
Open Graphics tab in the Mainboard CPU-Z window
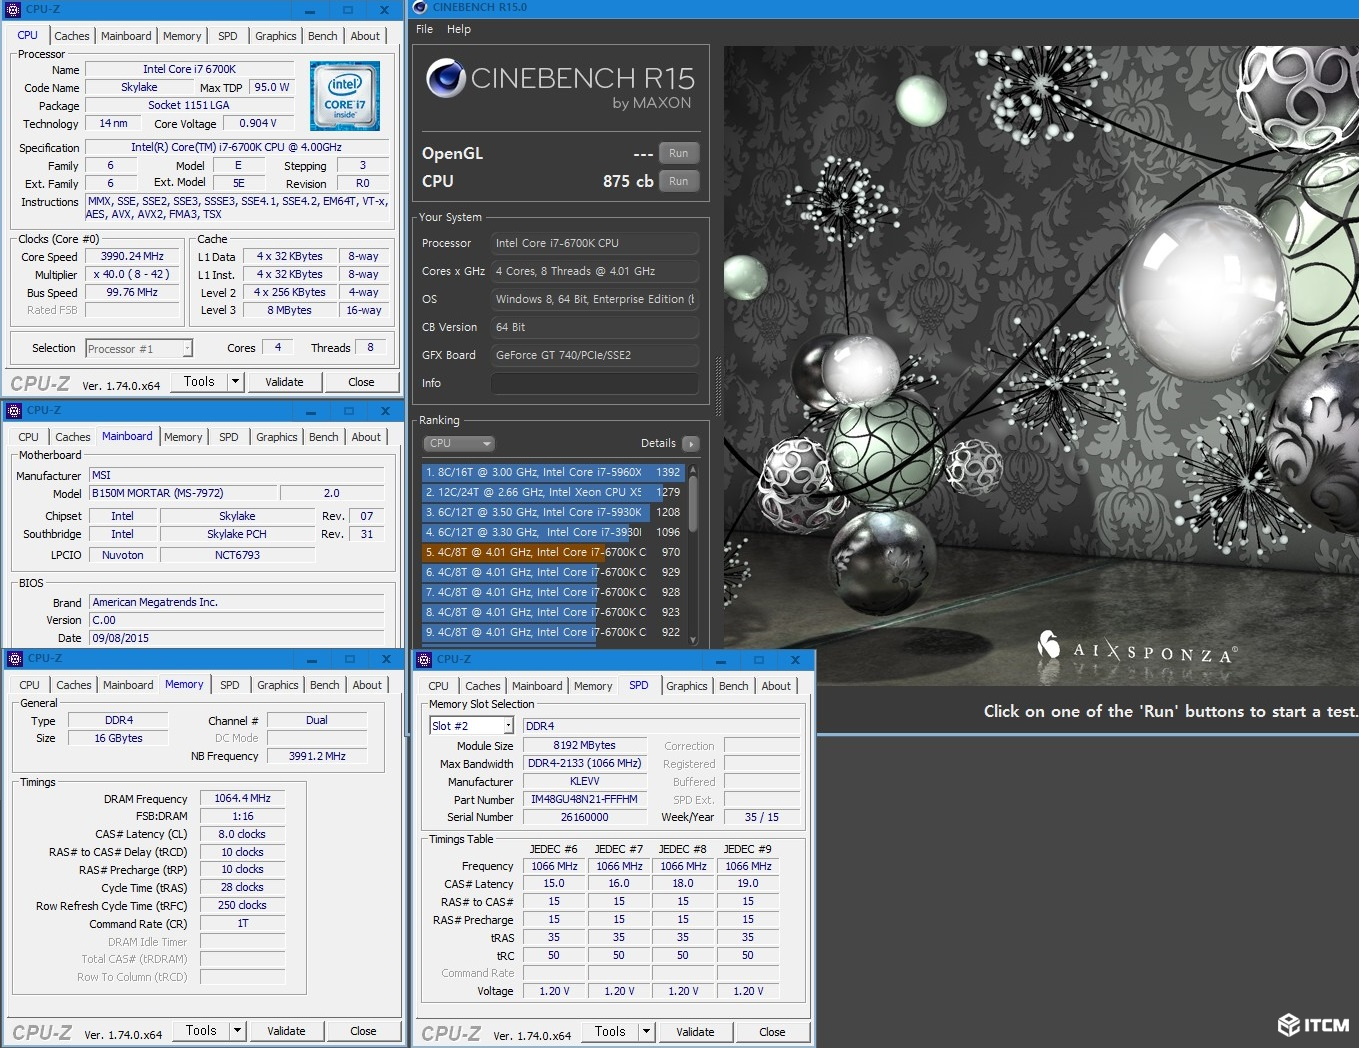pos(277,437)
